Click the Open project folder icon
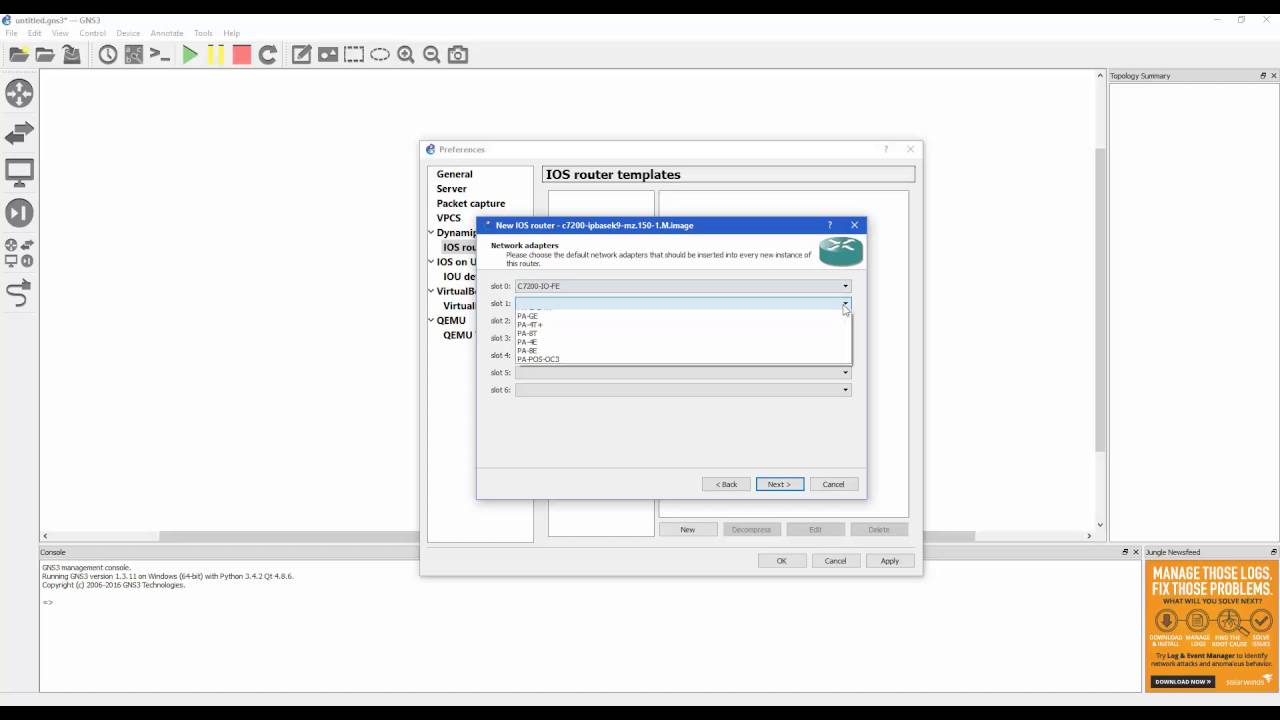 point(45,55)
